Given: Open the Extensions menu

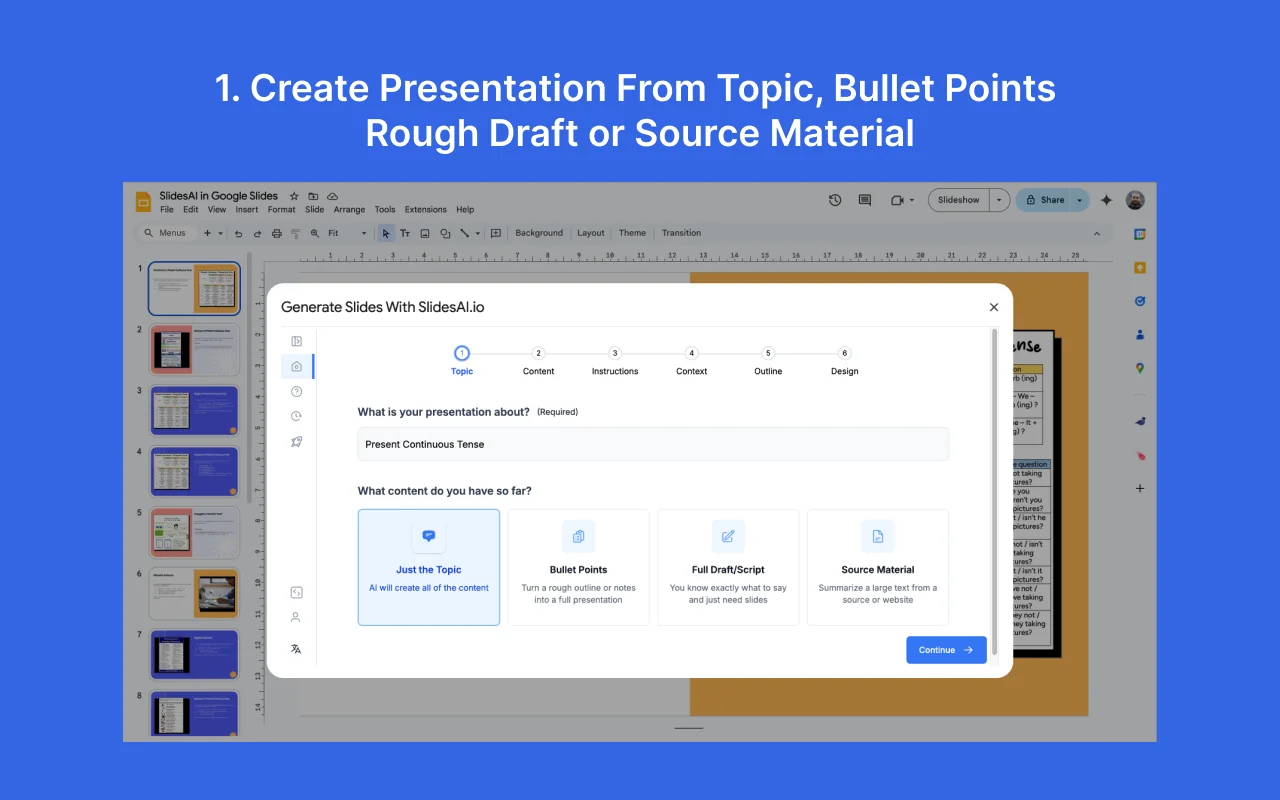Looking at the screenshot, I should (425, 210).
